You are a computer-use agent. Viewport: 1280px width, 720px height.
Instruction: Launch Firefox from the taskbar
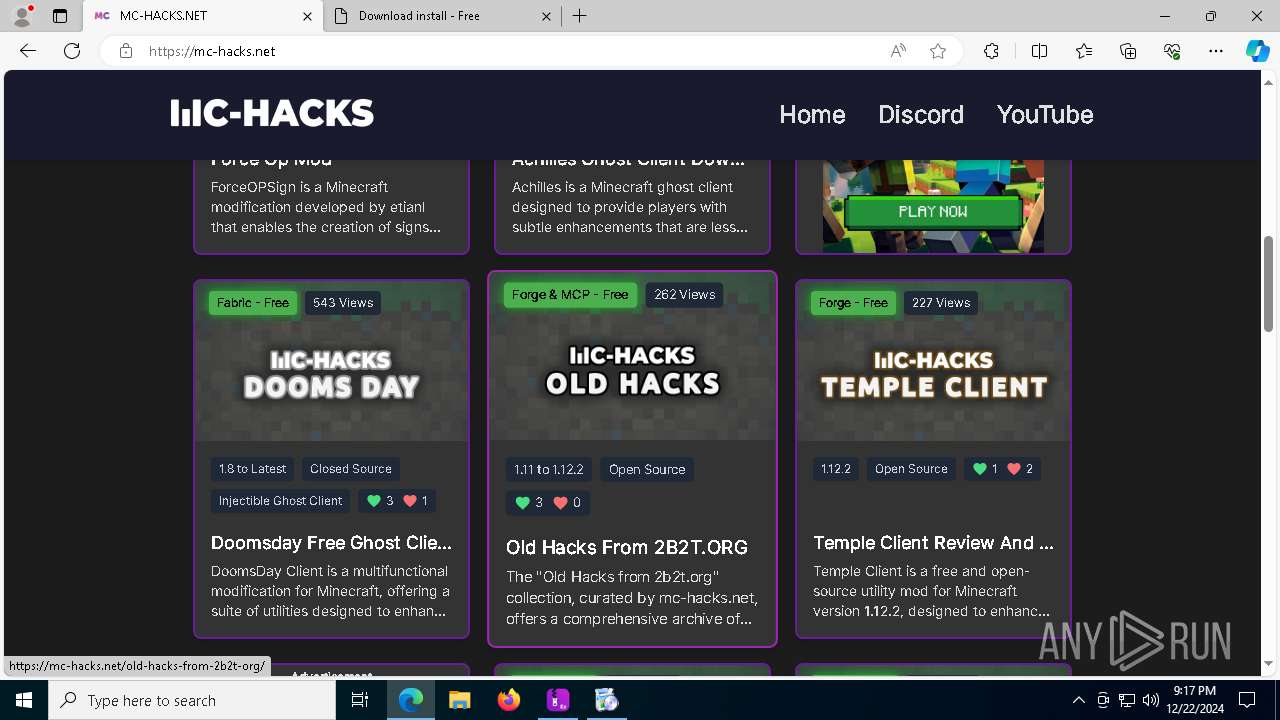(x=509, y=700)
